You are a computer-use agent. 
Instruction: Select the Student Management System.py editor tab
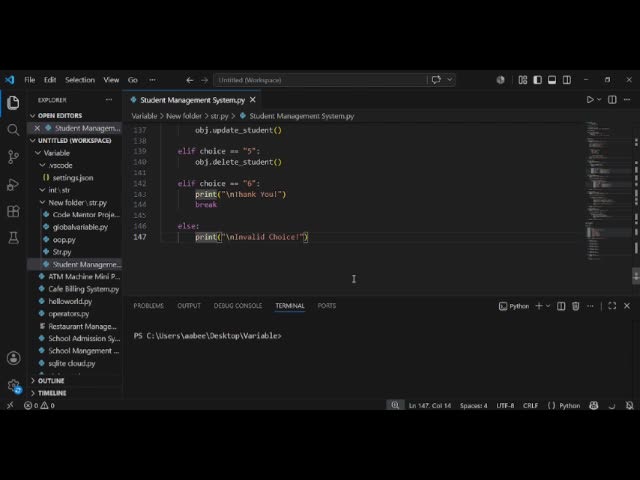192,100
